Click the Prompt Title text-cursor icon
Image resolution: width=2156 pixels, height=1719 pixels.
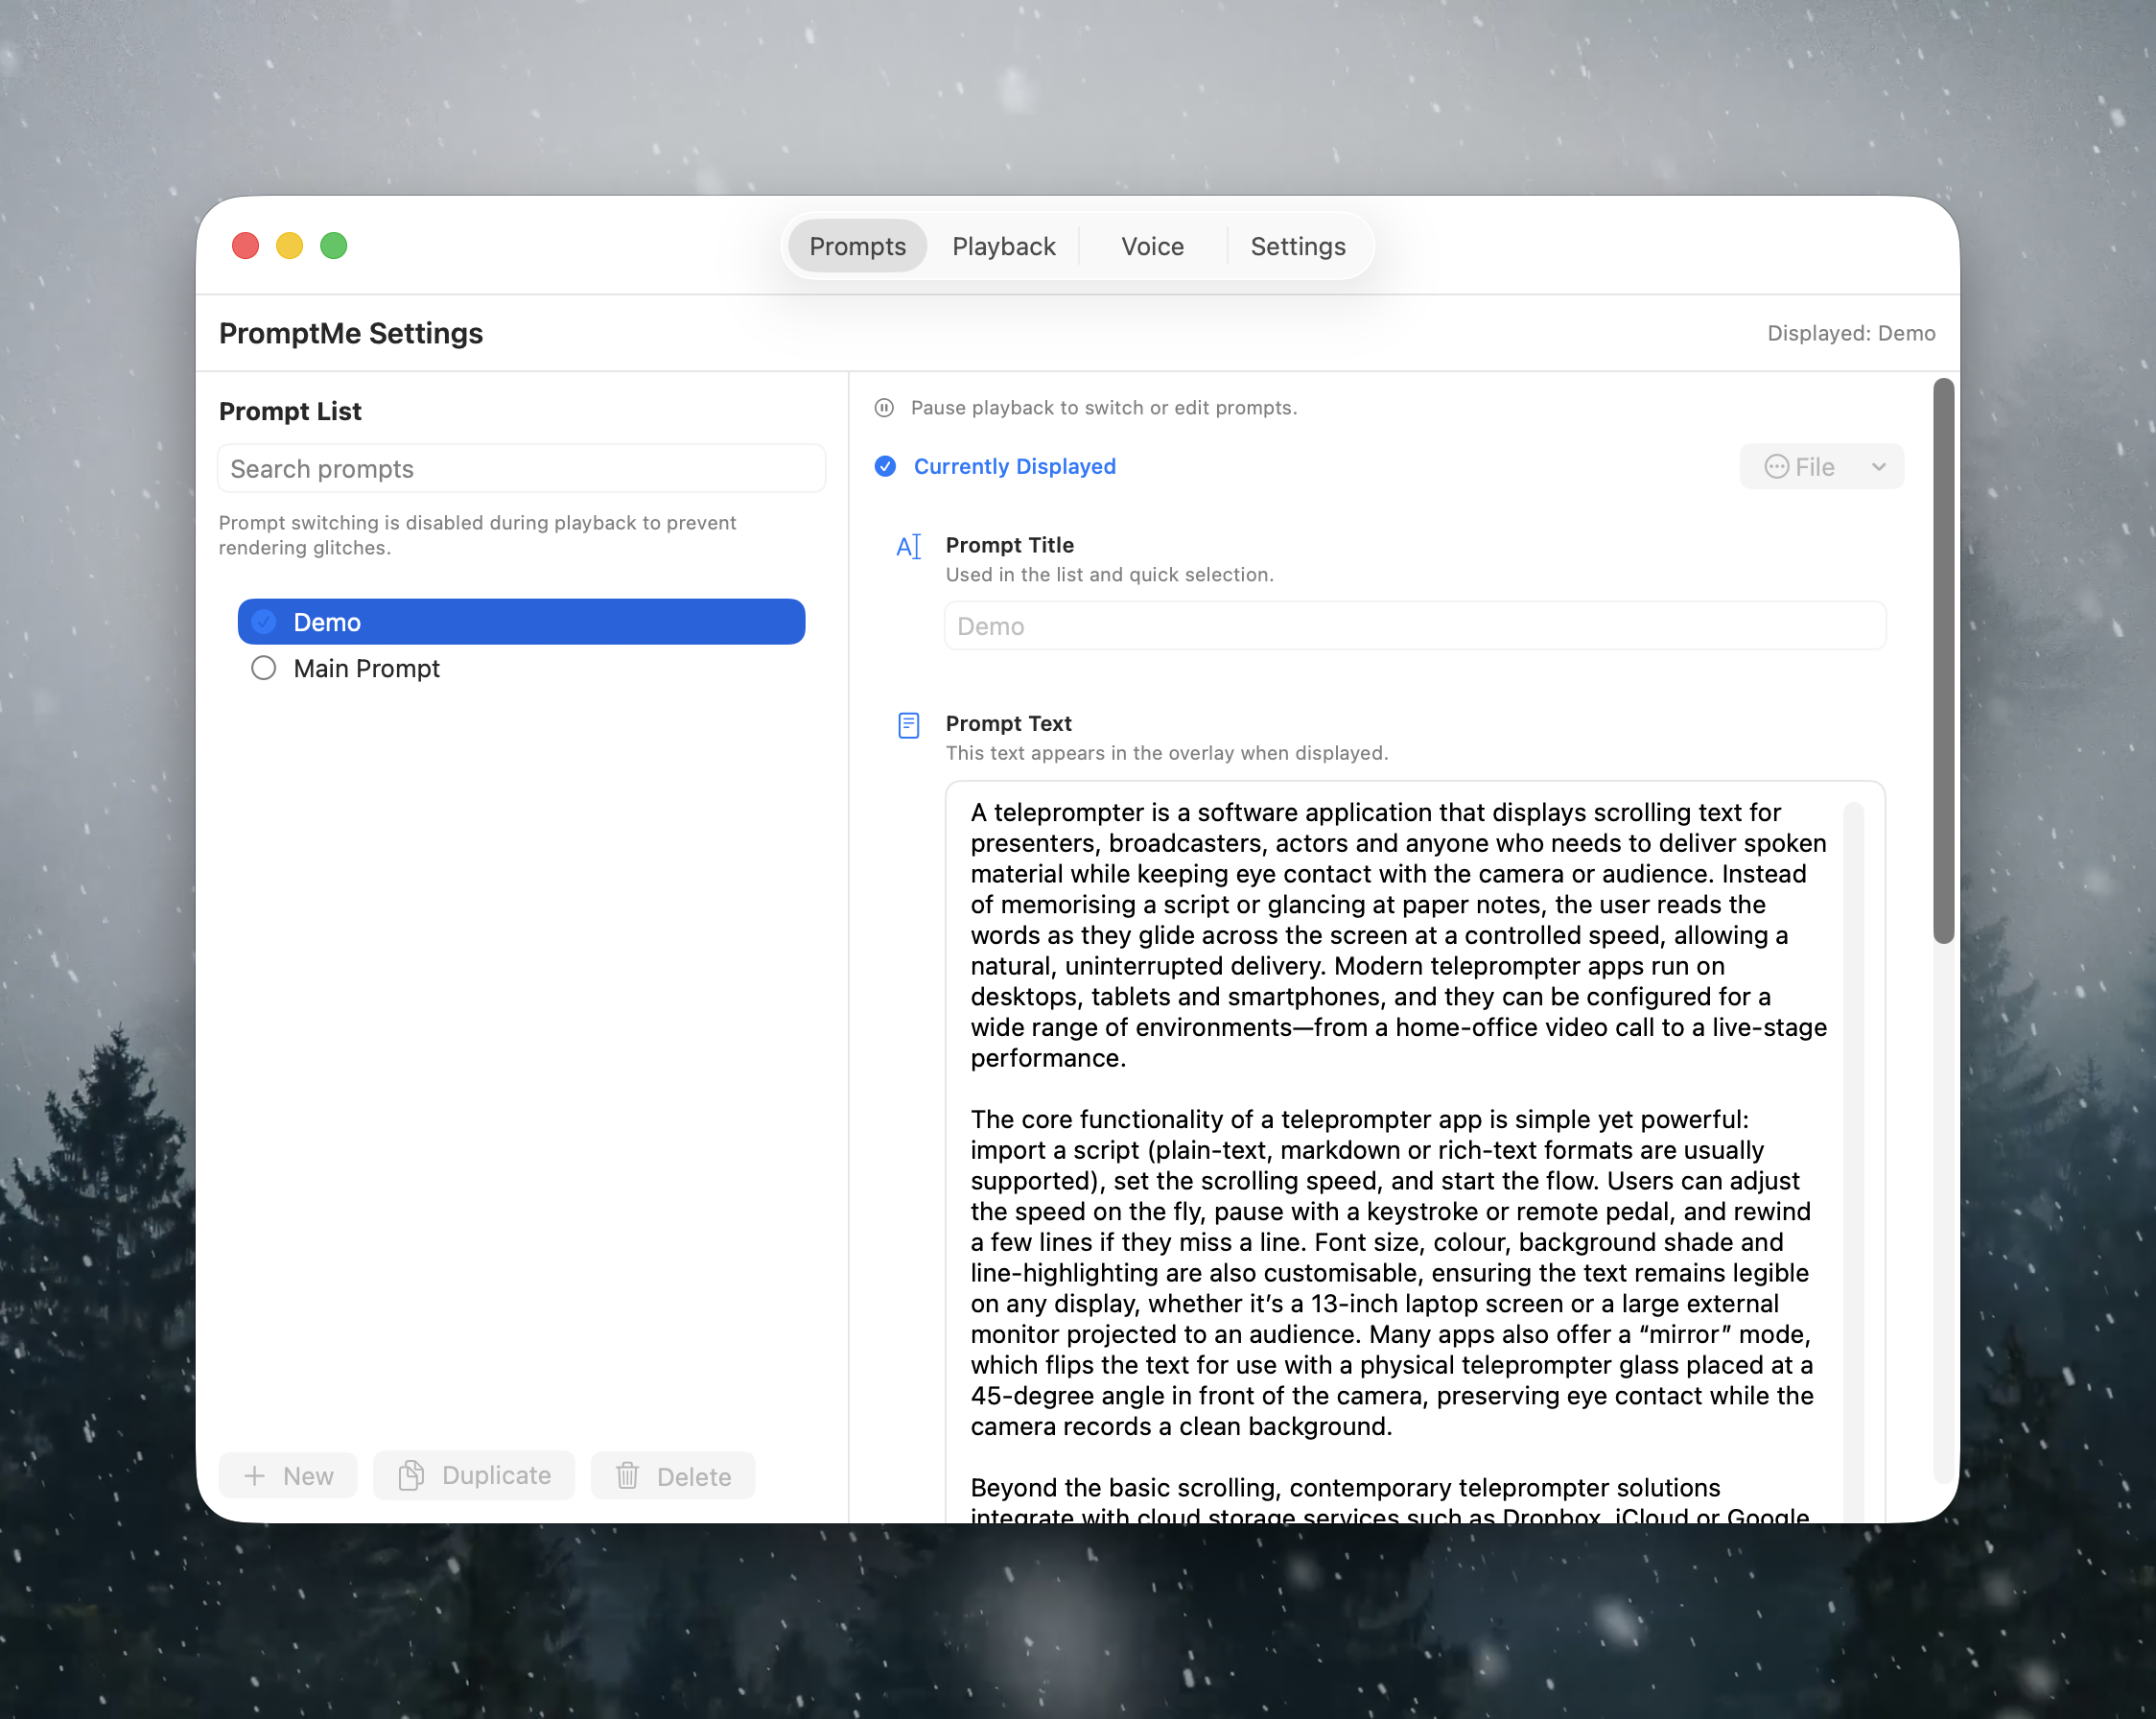pyautogui.click(x=908, y=546)
